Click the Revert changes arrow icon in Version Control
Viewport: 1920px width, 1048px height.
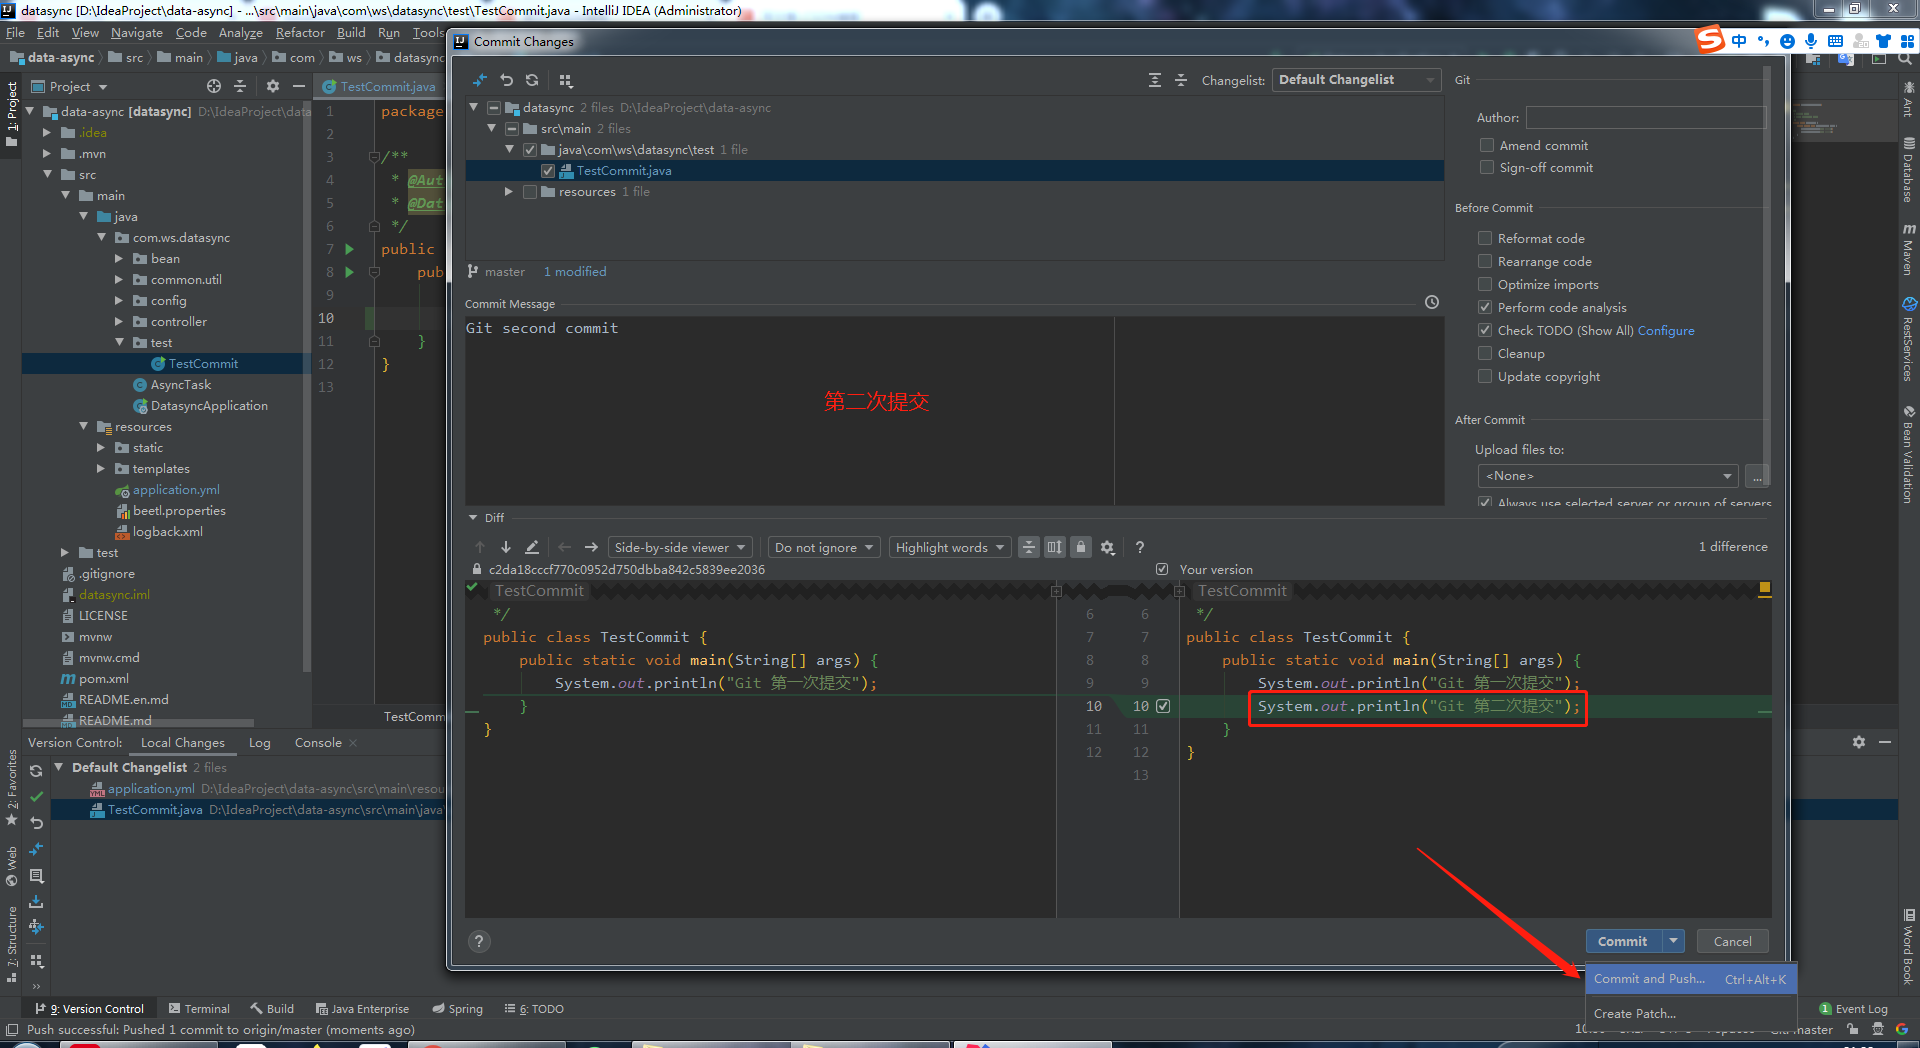(35, 822)
